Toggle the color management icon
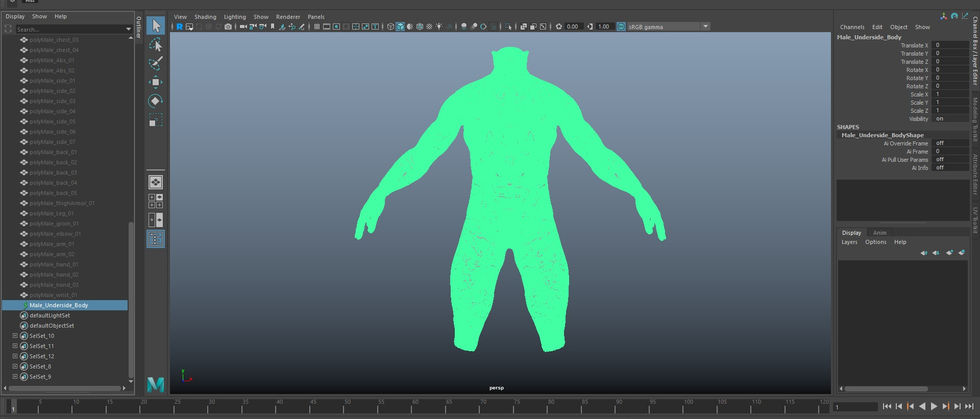Screen dimensions: 980x419 point(621,27)
